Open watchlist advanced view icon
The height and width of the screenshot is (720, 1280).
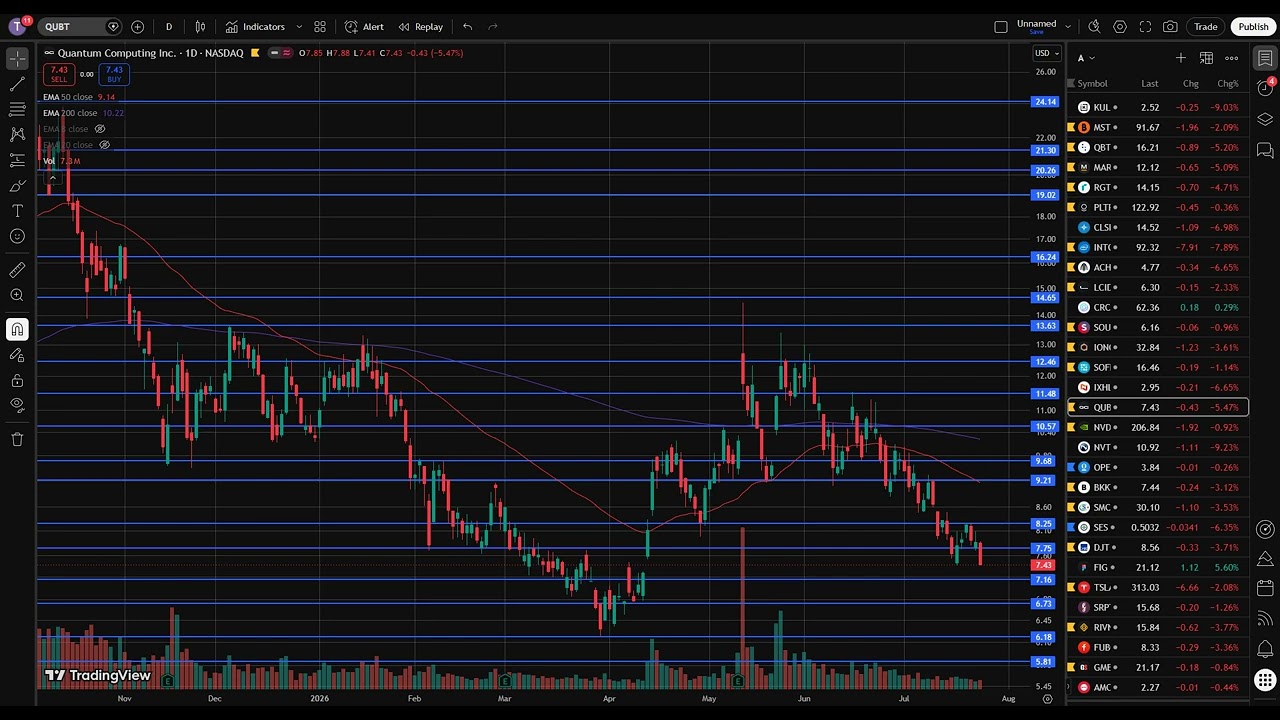1206,58
